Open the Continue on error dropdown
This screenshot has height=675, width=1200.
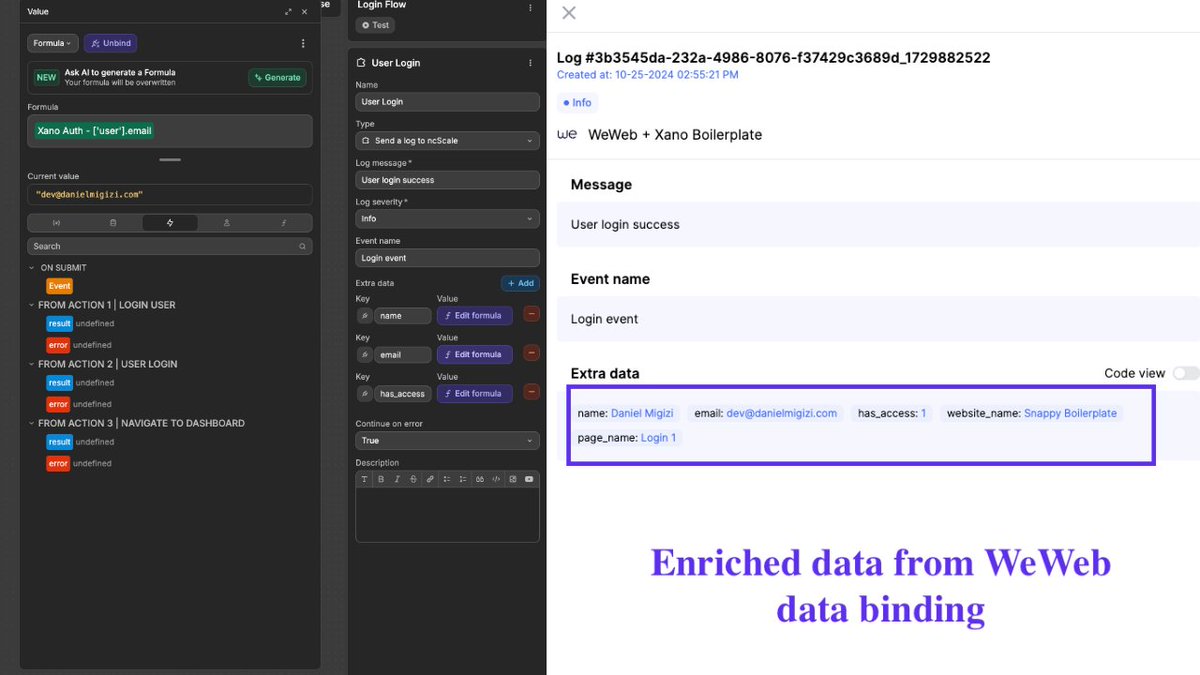447,440
